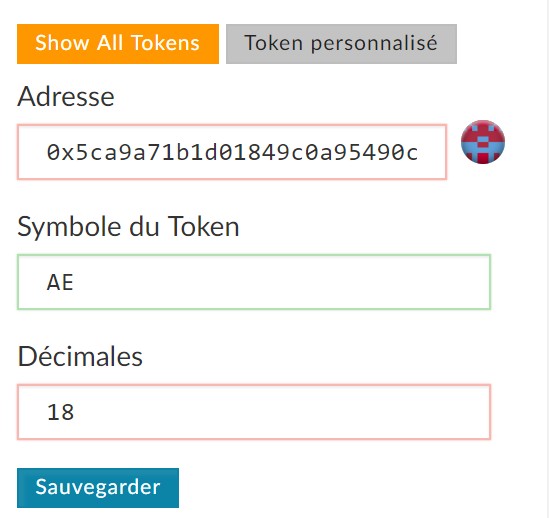Focus the Symbole du Token input field
This screenshot has width=549, height=518.
tap(254, 282)
